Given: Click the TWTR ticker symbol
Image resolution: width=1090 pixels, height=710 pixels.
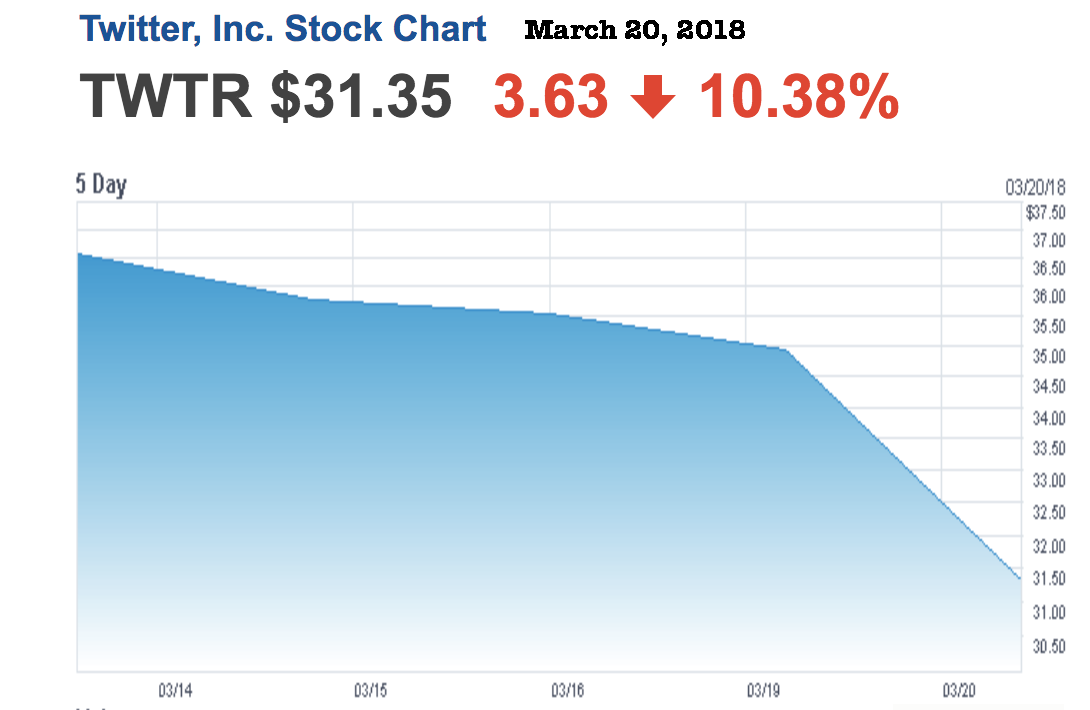Looking at the screenshot, I should (x=166, y=96).
